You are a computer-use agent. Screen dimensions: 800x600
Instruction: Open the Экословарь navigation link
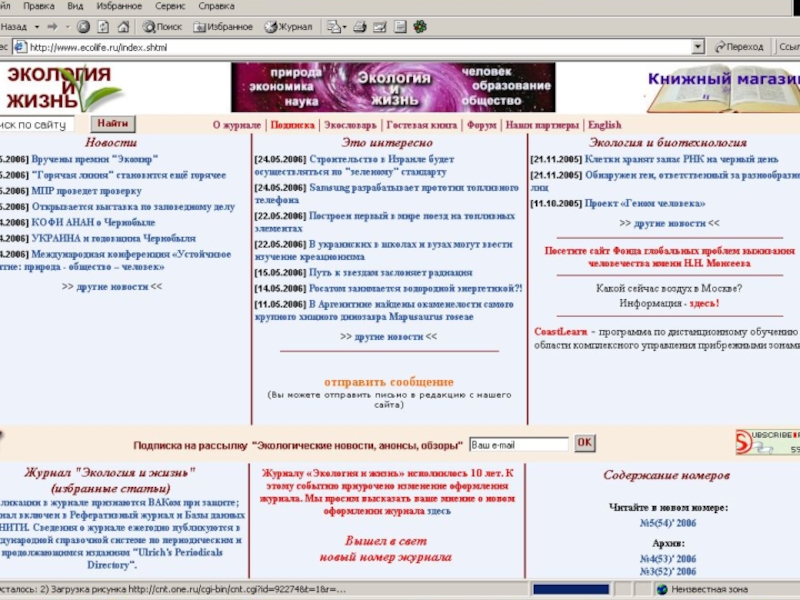click(x=351, y=125)
